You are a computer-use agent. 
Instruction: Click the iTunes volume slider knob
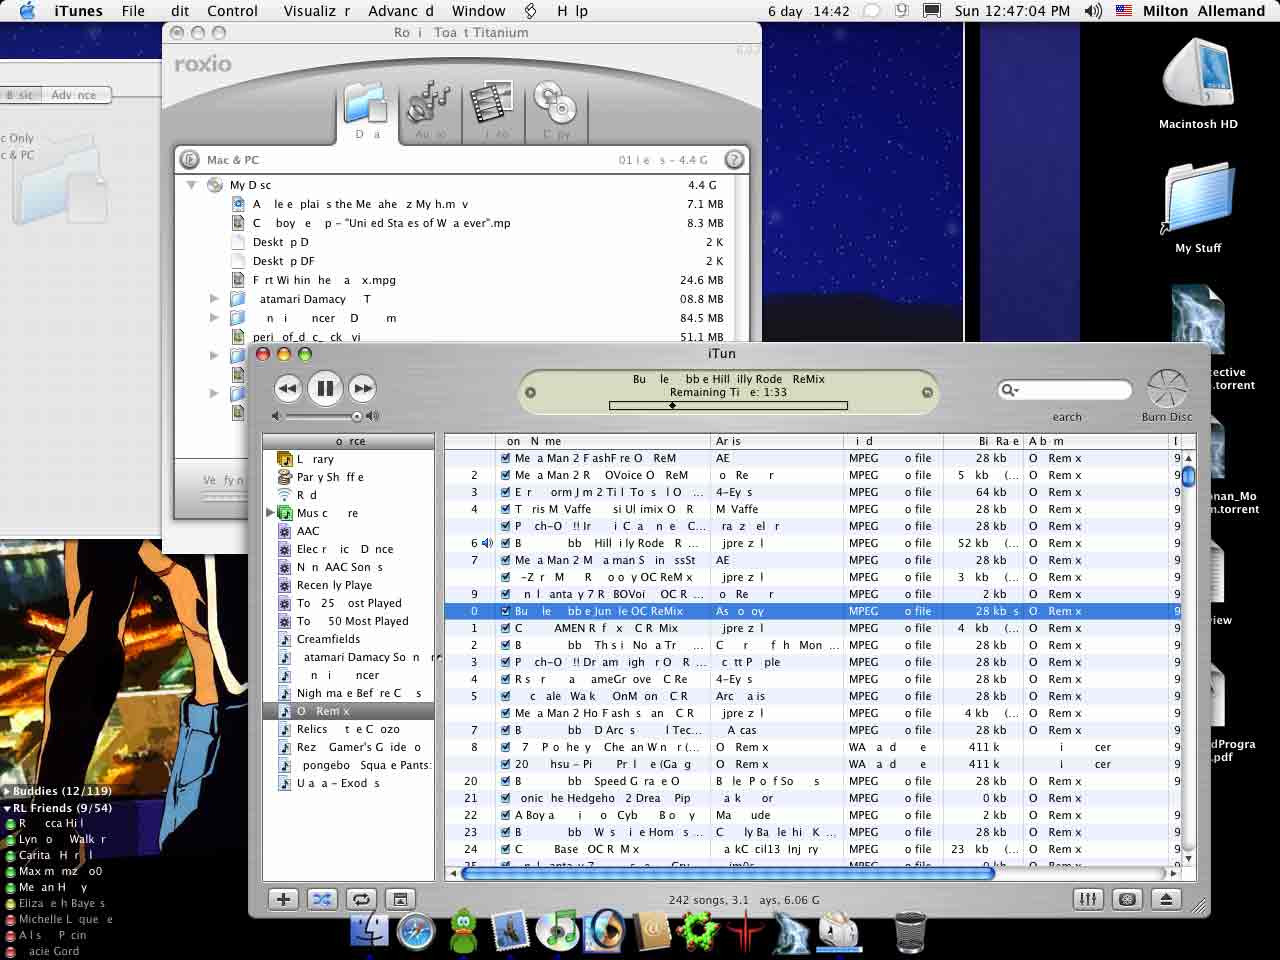pos(356,416)
